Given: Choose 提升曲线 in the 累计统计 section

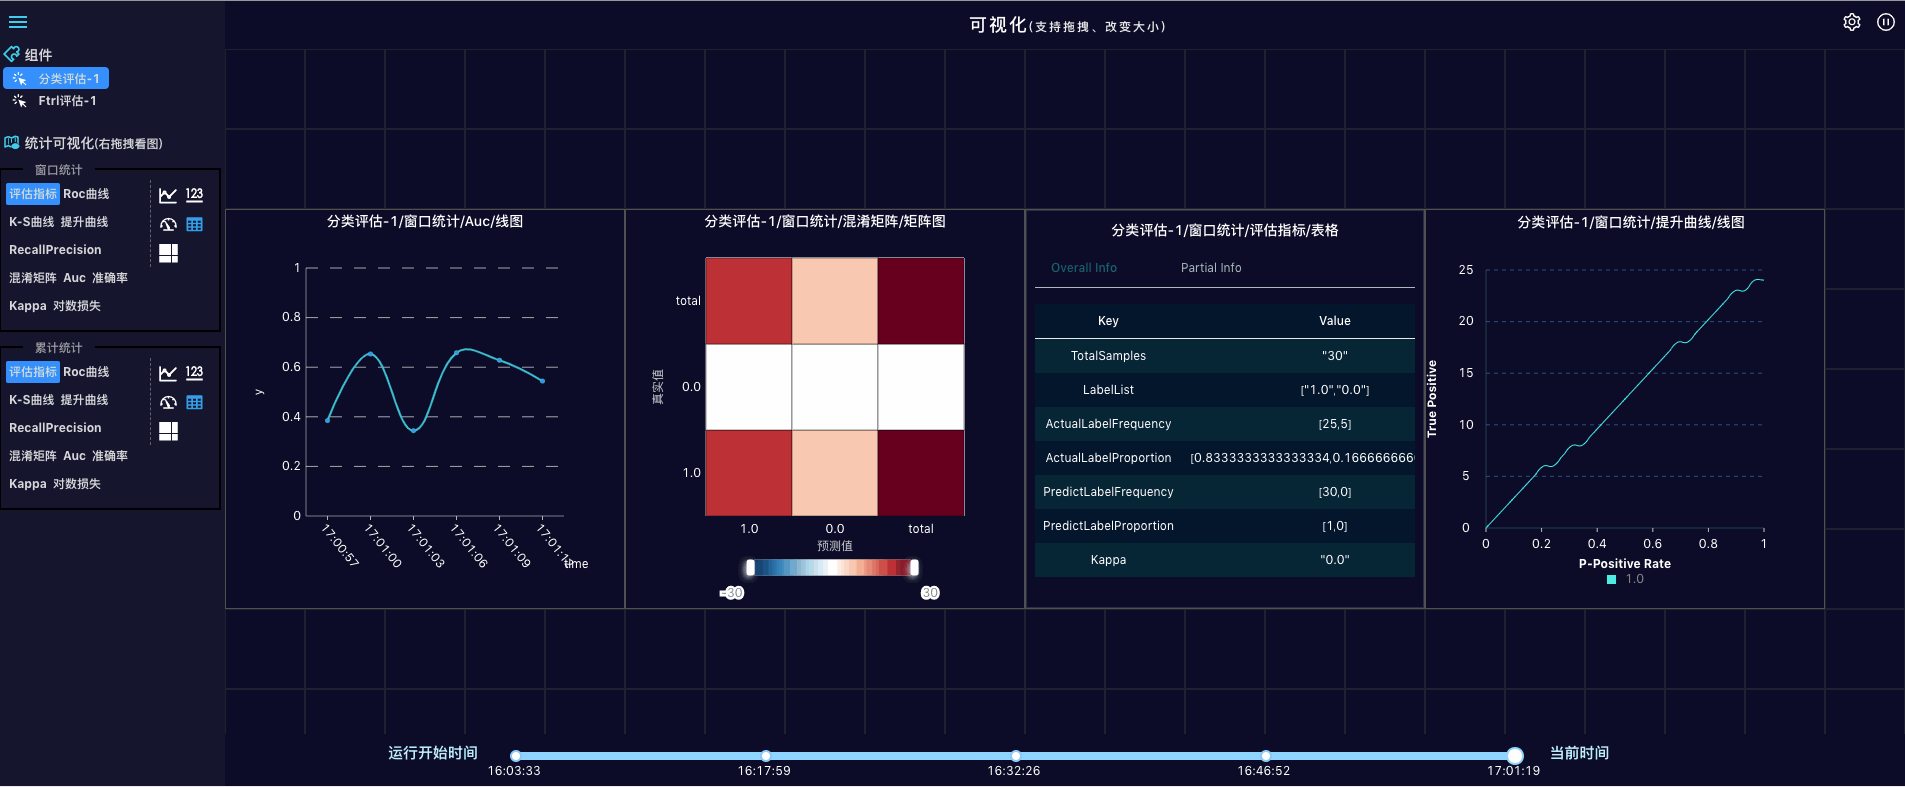Looking at the screenshot, I should pyautogui.click(x=84, y=400).
